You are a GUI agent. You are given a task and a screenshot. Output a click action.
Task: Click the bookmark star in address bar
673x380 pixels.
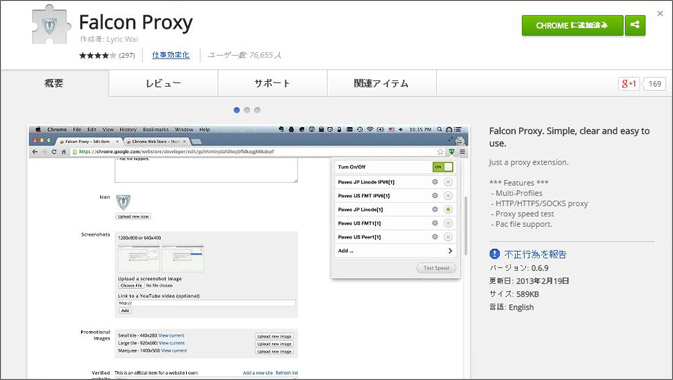pyautogui.click(x=440, y=152)
